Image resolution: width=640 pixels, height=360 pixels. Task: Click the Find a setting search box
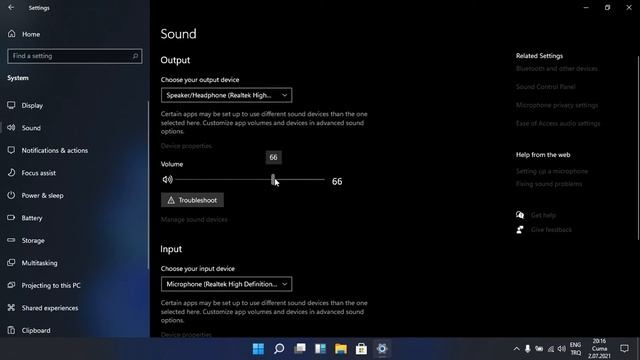75,56
